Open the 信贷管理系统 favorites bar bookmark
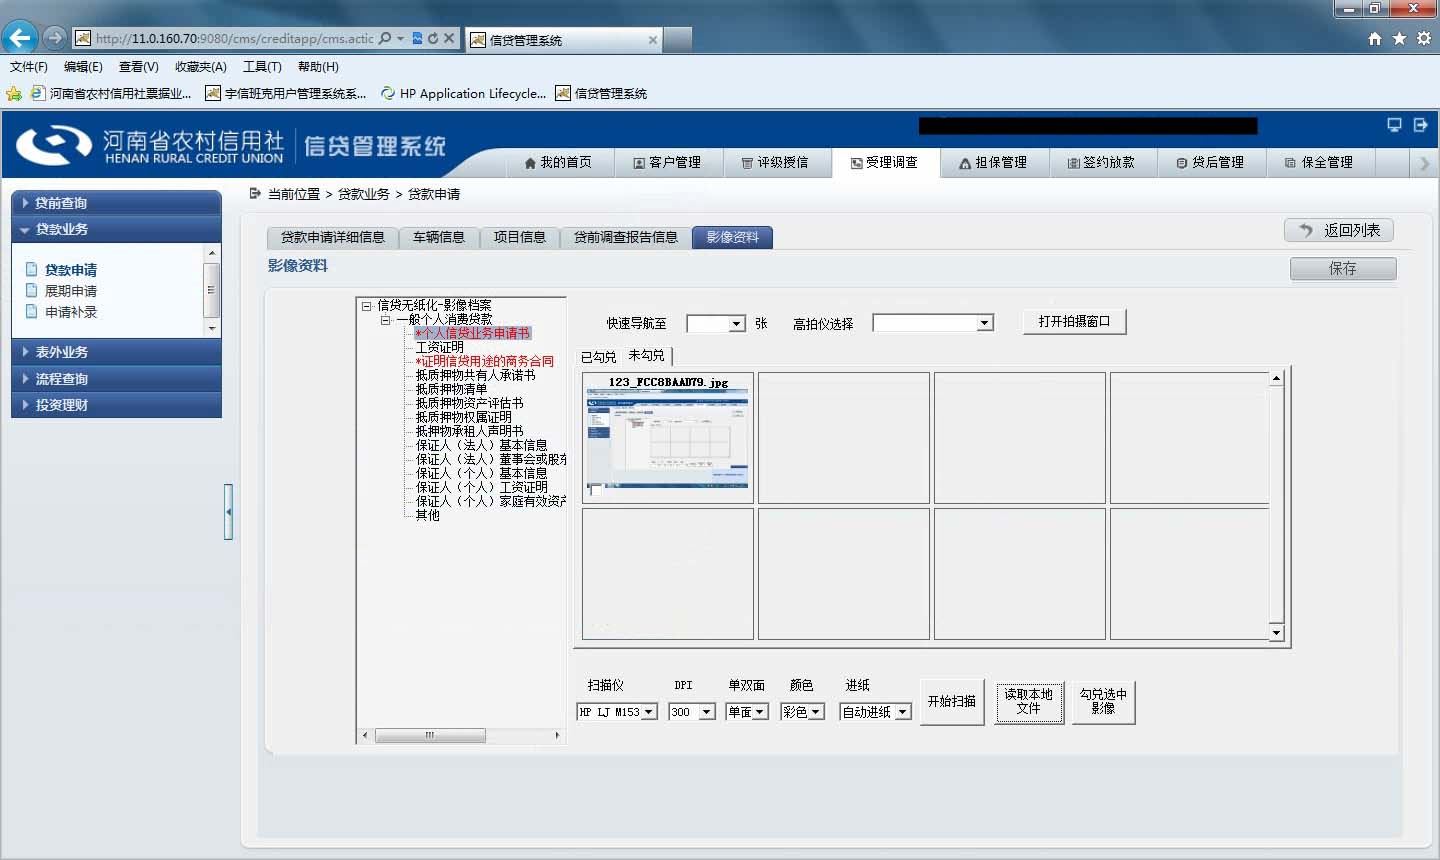Image resolution: width=1440 pixels, height=860 pixels. (x=601, y=94)
